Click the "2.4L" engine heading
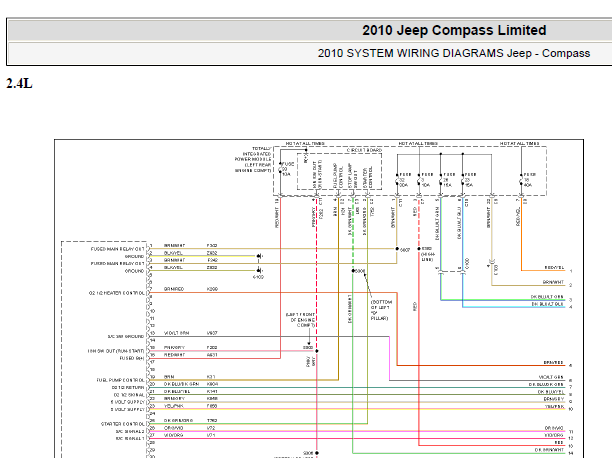612x458 pixels. point(19,84)
